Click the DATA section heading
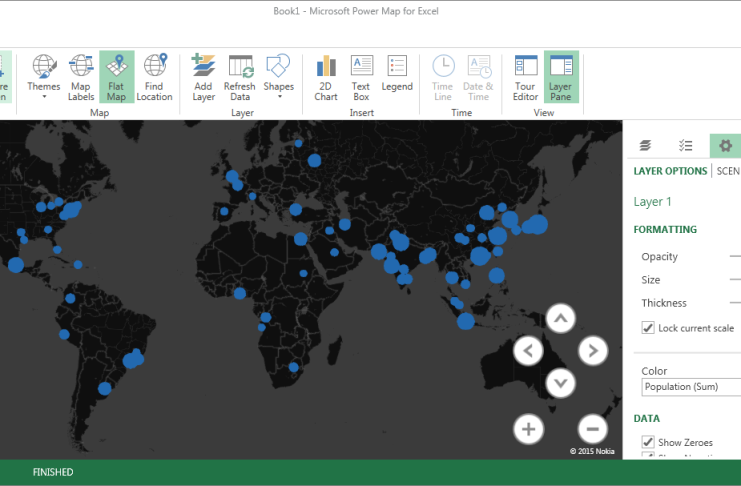Image resolution: width=741 pixels, height=486 pixels. (x=646, y=418)
